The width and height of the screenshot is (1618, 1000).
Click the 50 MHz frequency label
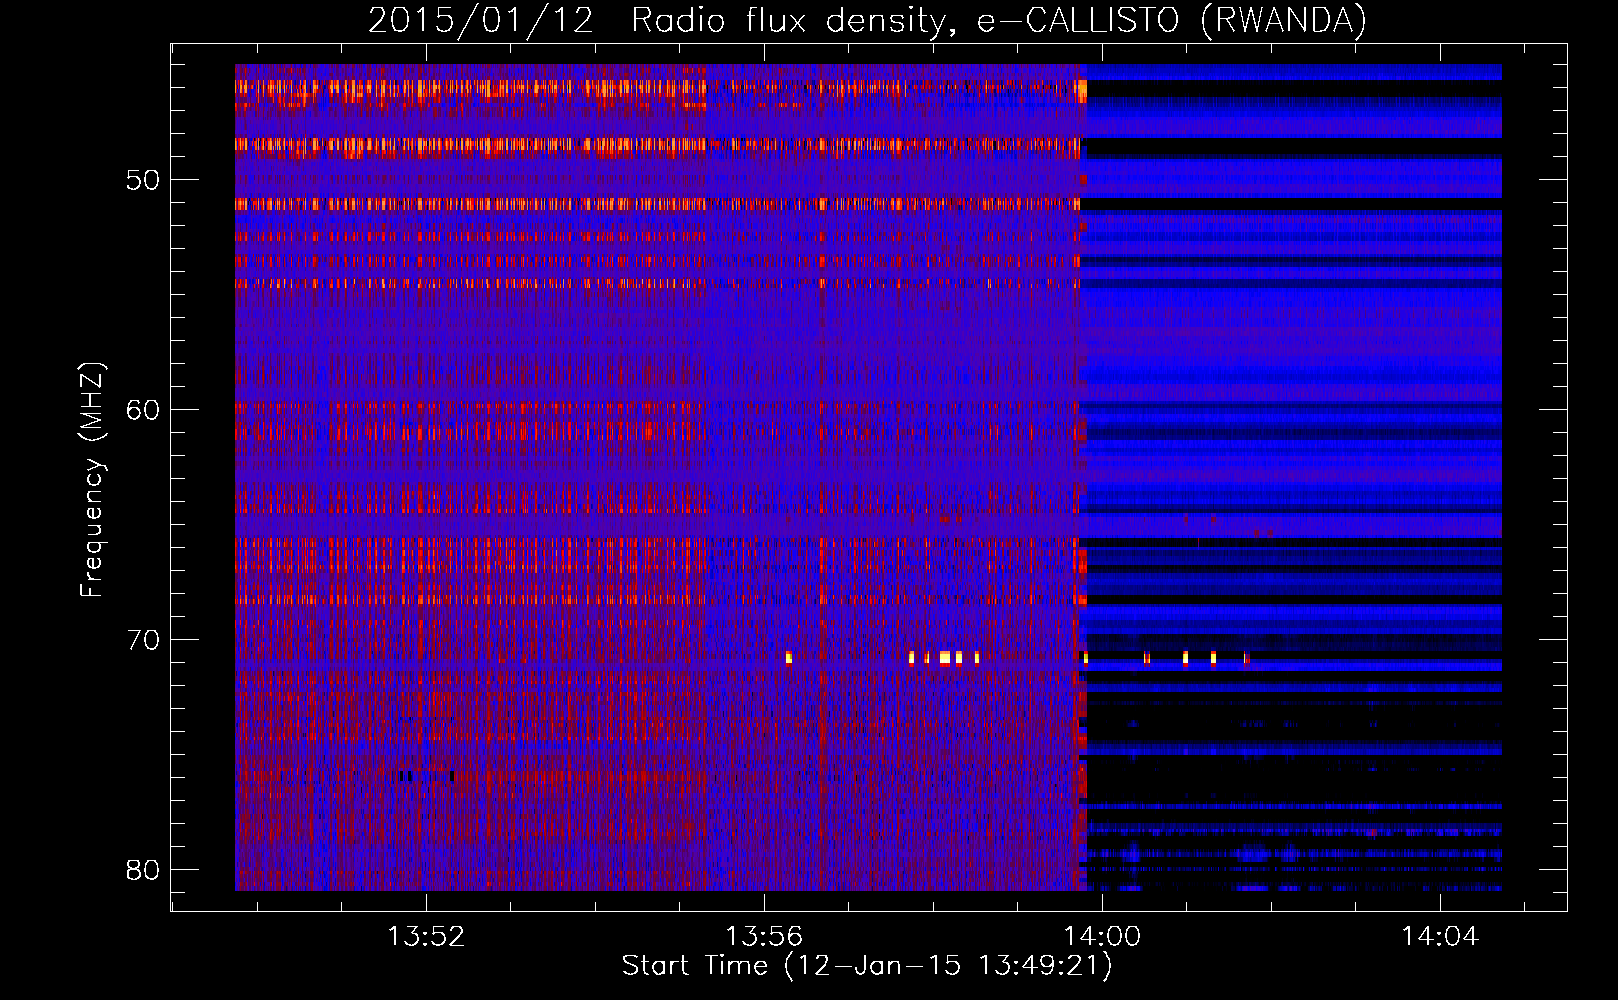143,181
